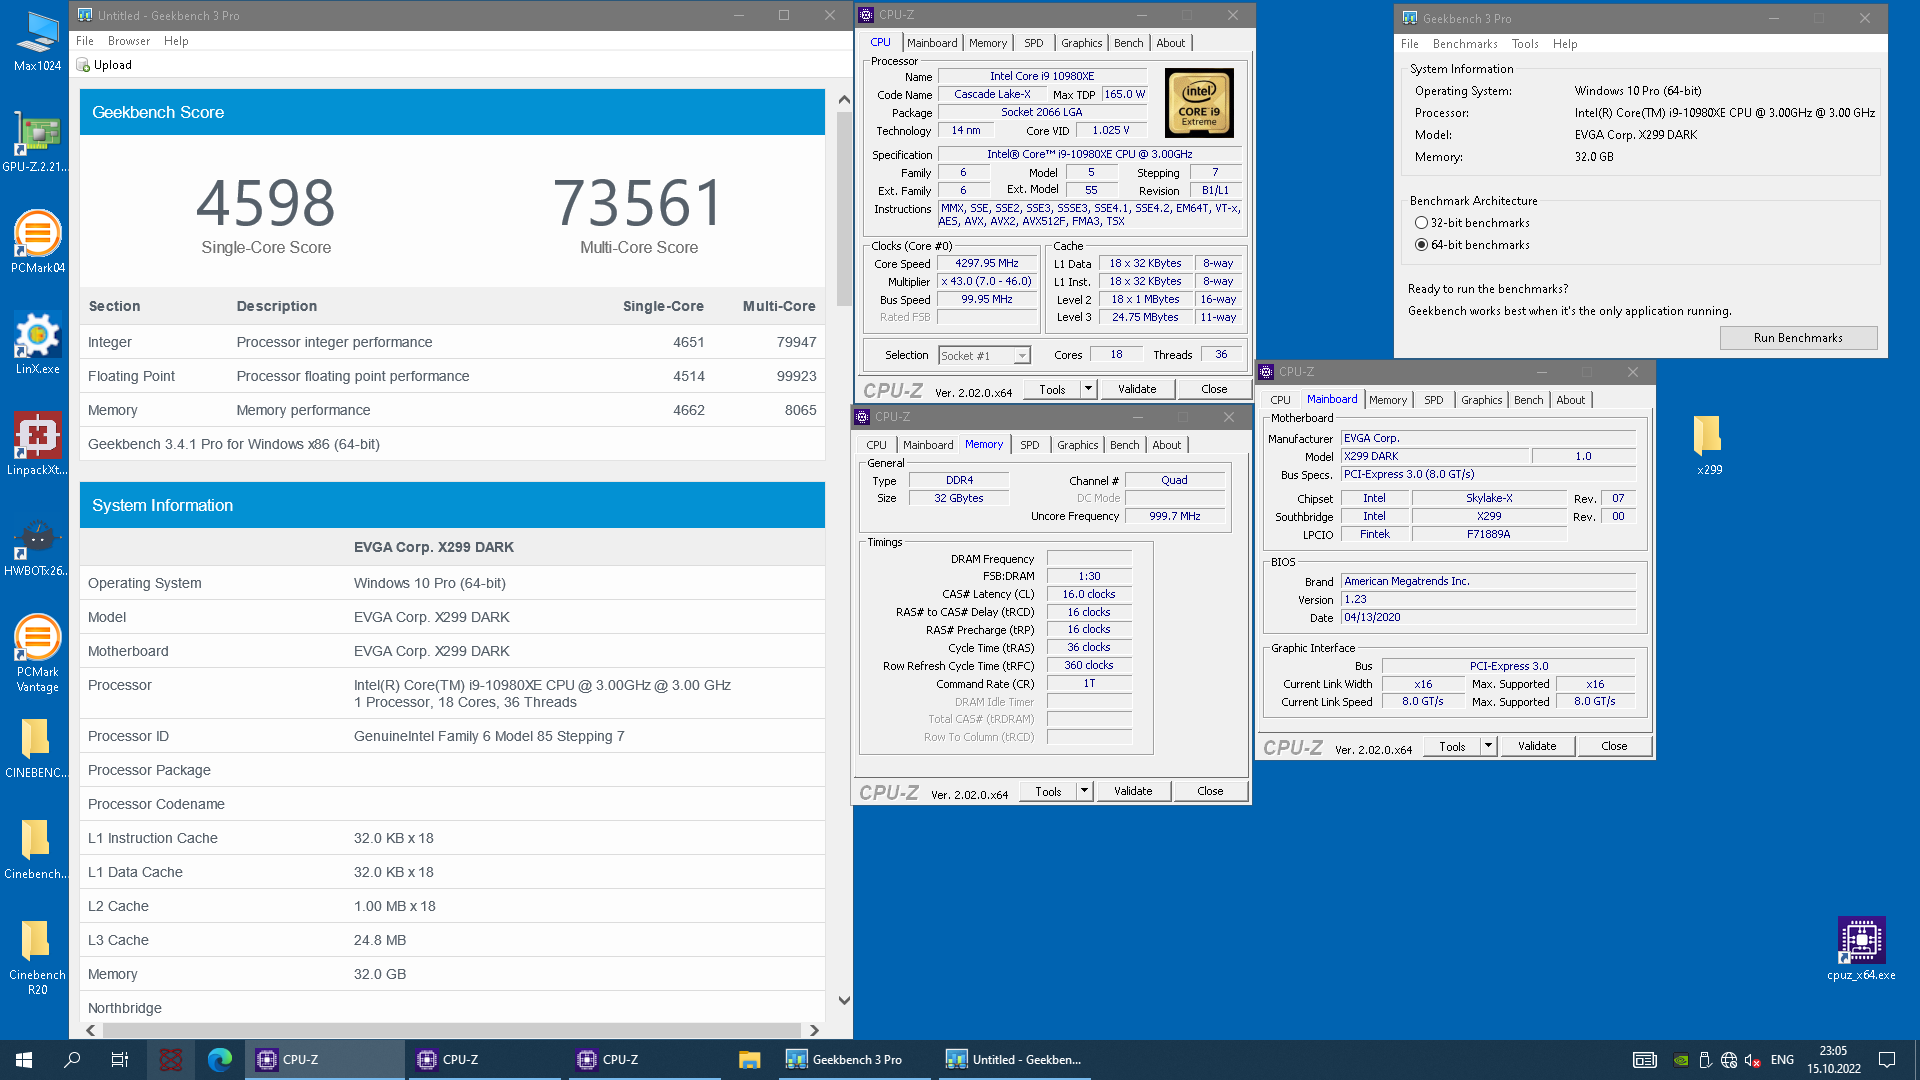
Task: Open the PCMark04 desktop icon
Action: tap(37, 242)
